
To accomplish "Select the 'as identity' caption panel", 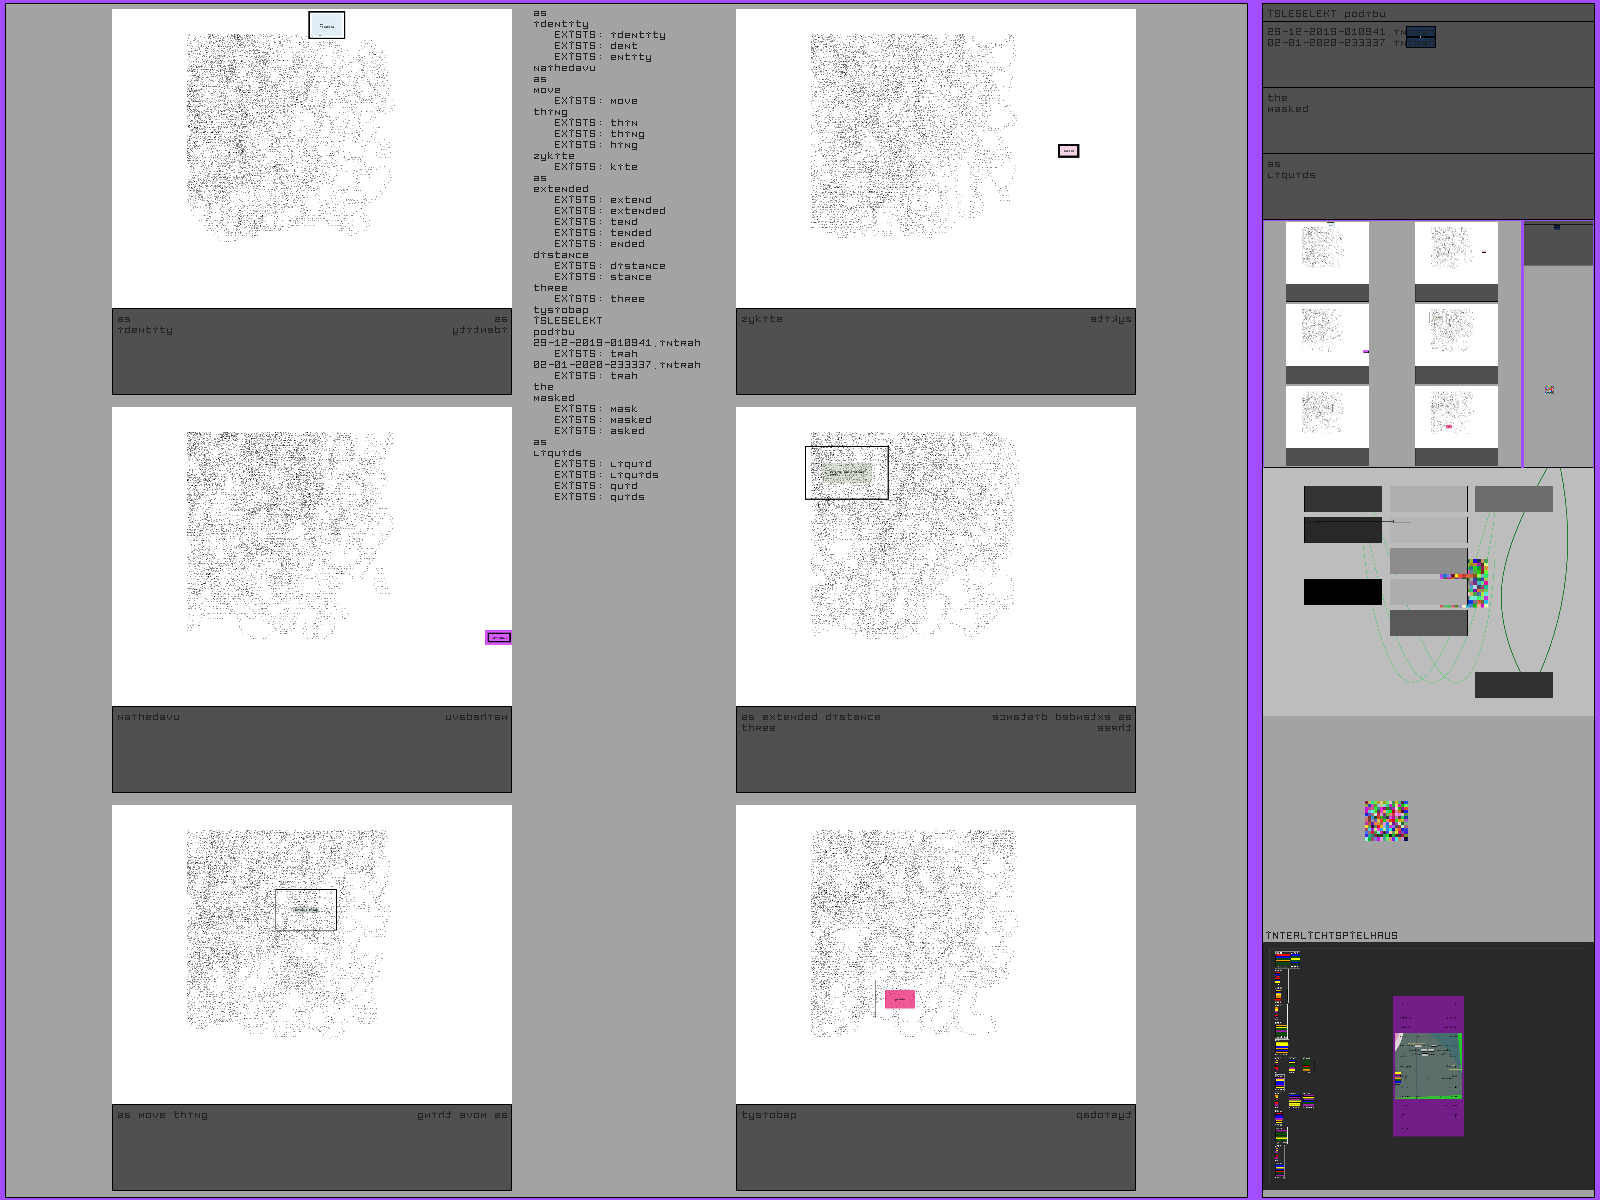I will pyautogui.click(x=311, y=351).
